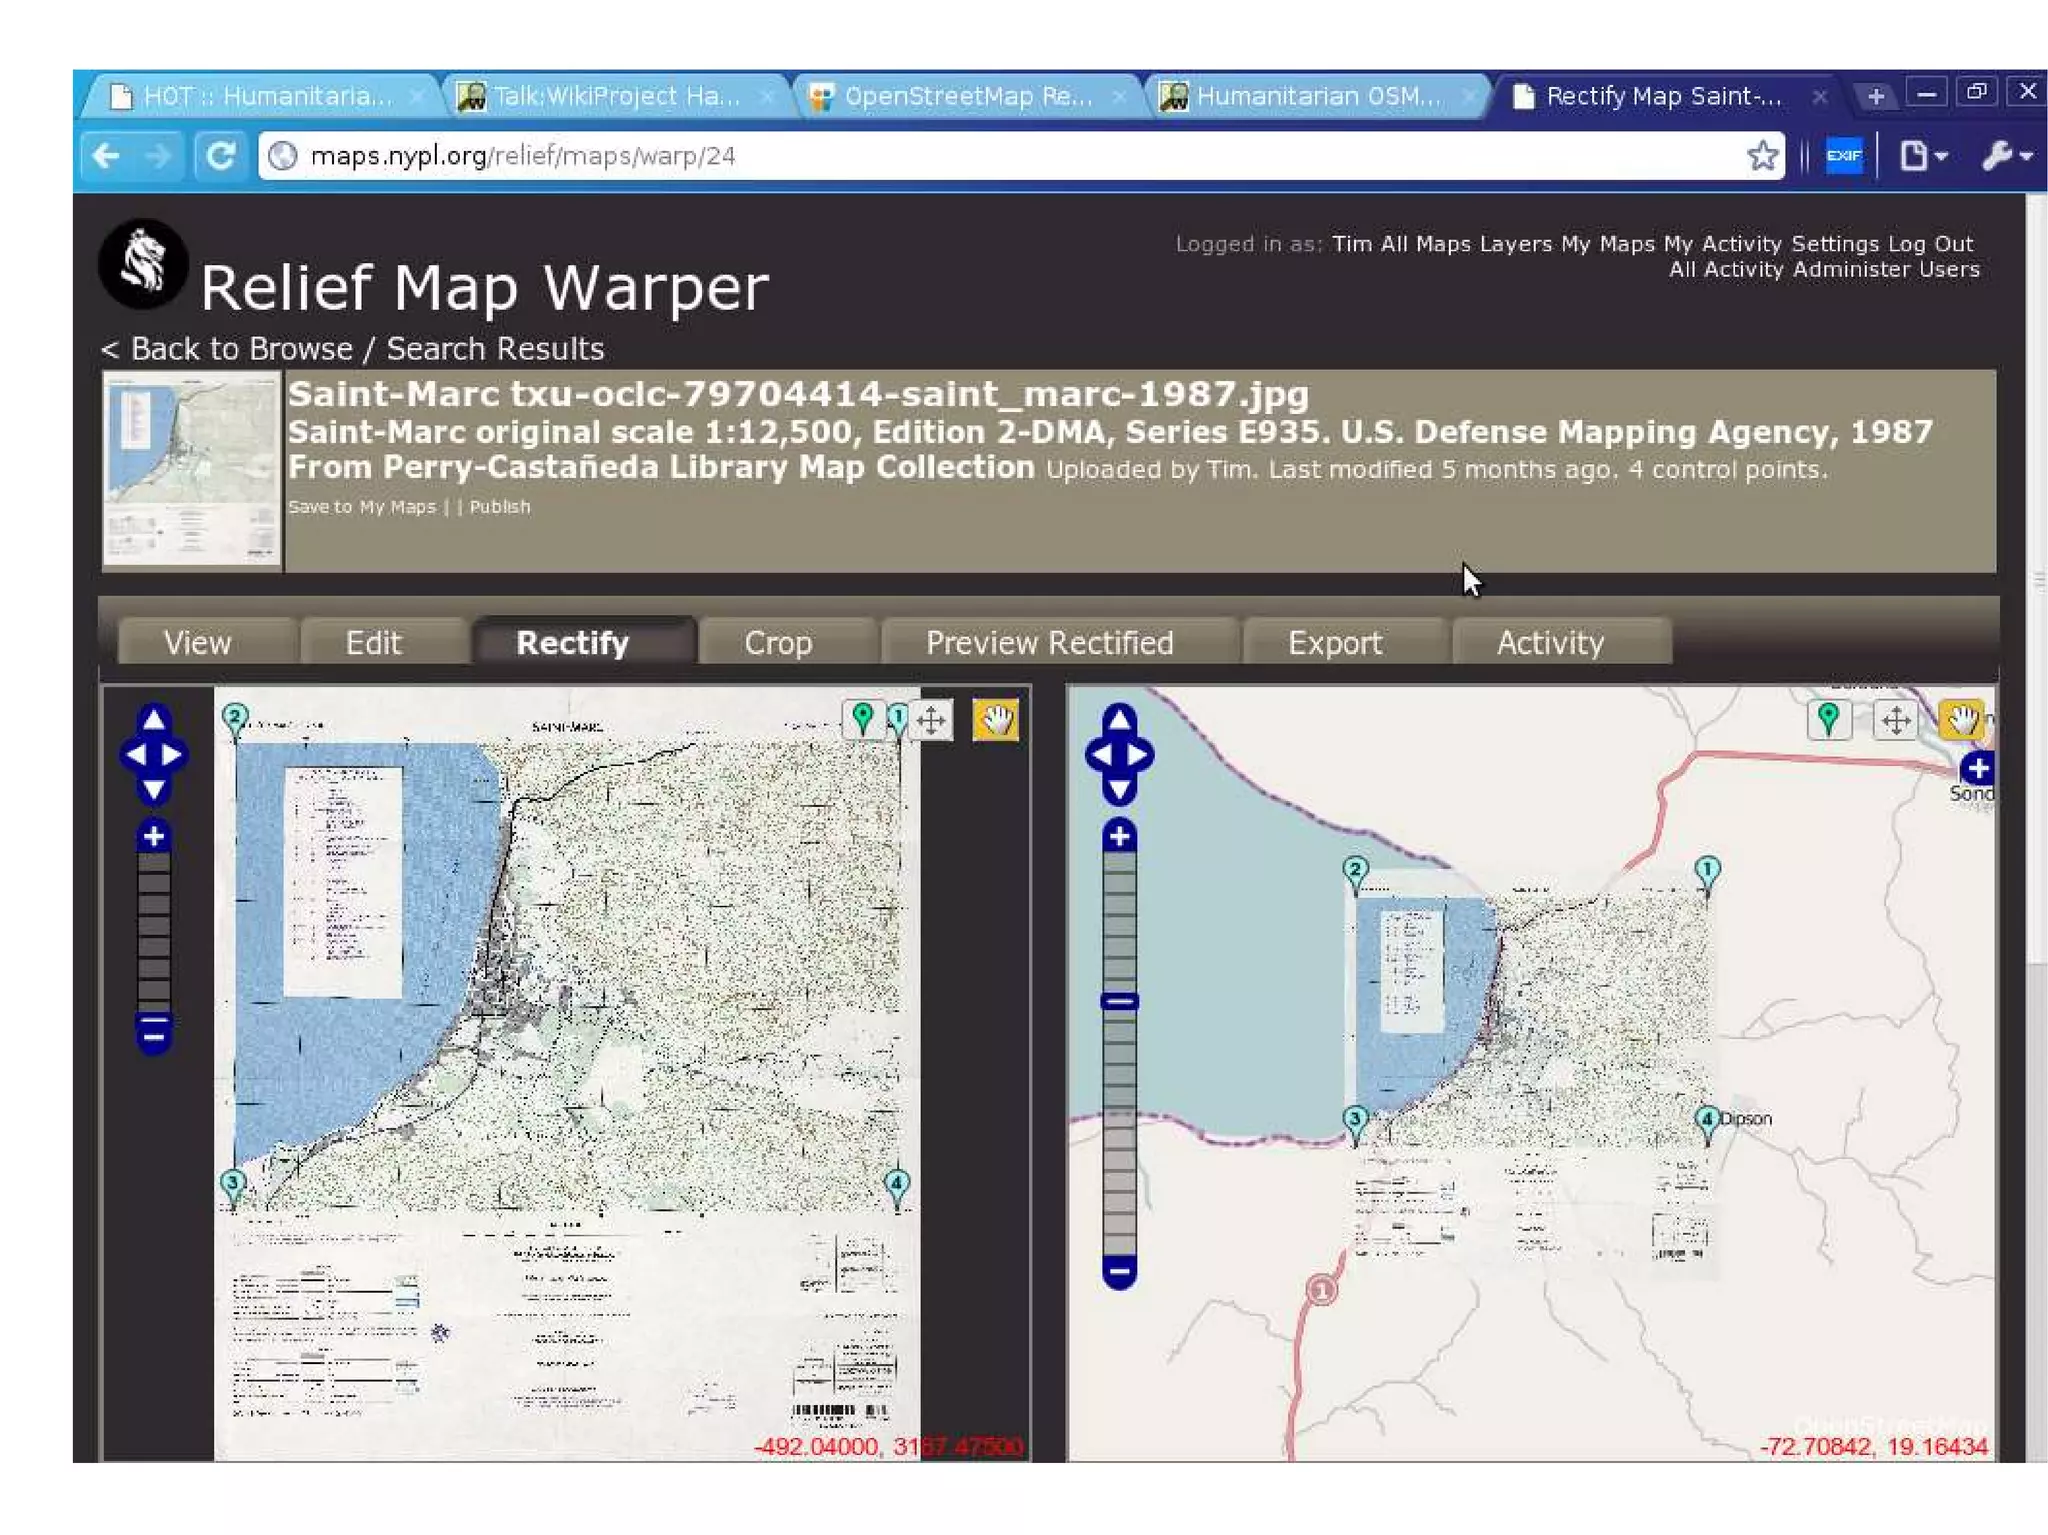Open the wrench settings dropdown in browser
The height and width of the screenshot is (1535, 2048).
(x=2006, y=156)
